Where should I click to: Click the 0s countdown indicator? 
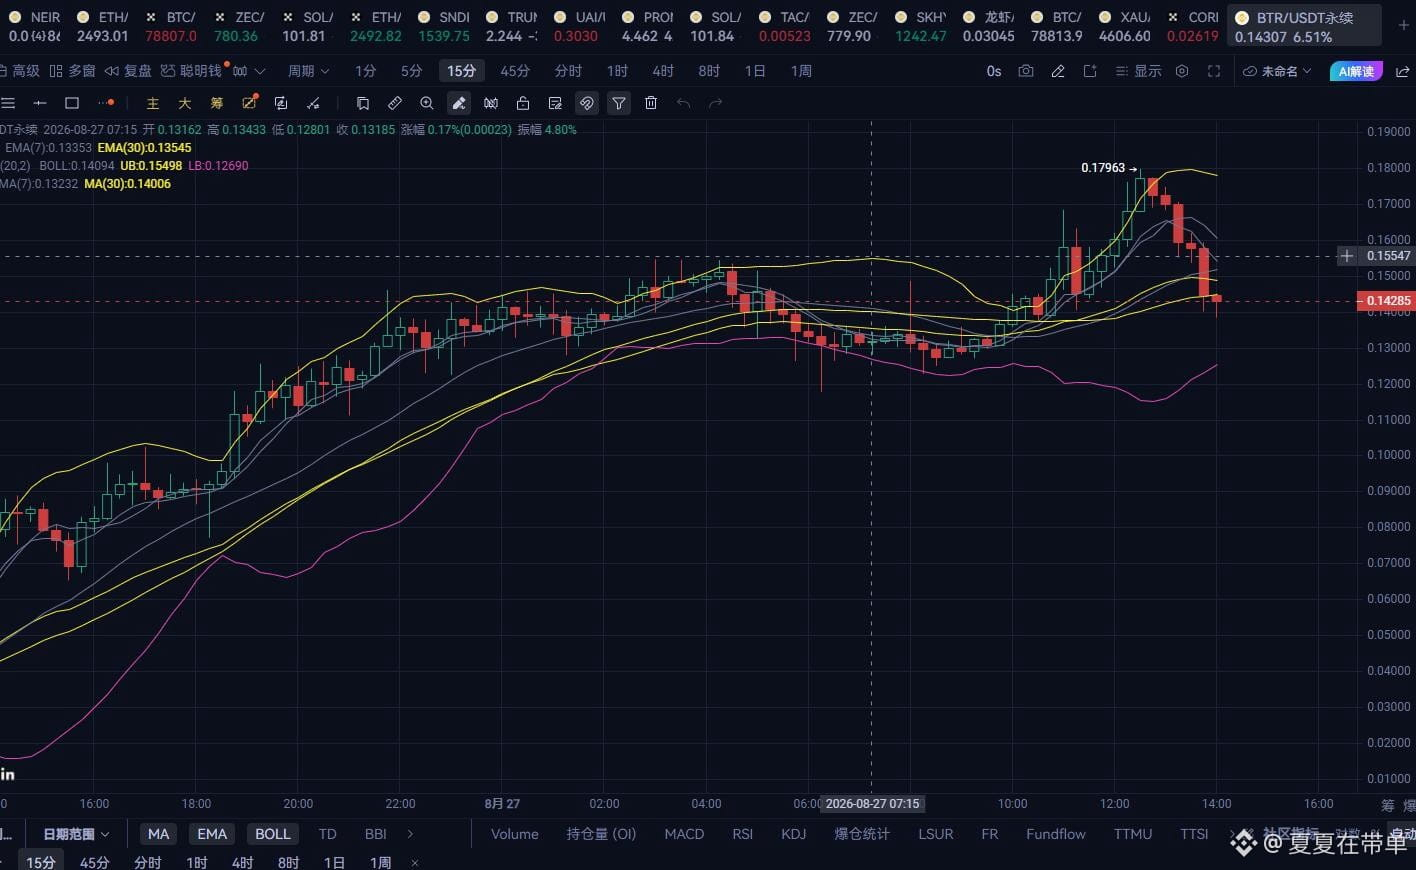tap(994, 71)
